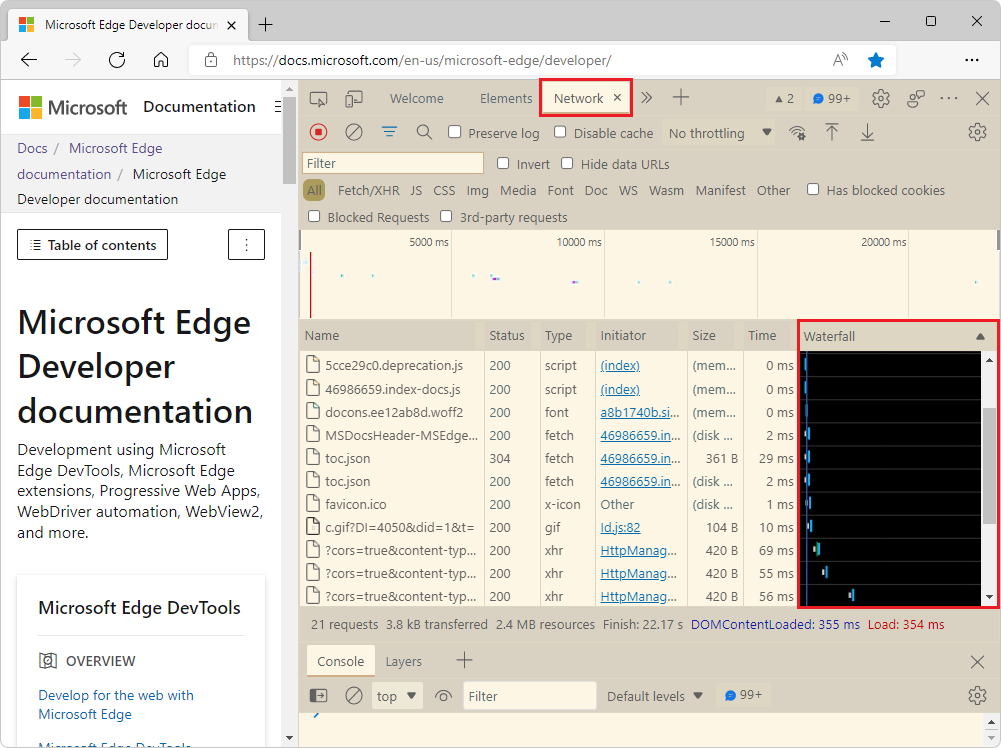This screenshot has height=748, width=1001.
Task: Check 3rd-party requests box
Action: (446, 216)
